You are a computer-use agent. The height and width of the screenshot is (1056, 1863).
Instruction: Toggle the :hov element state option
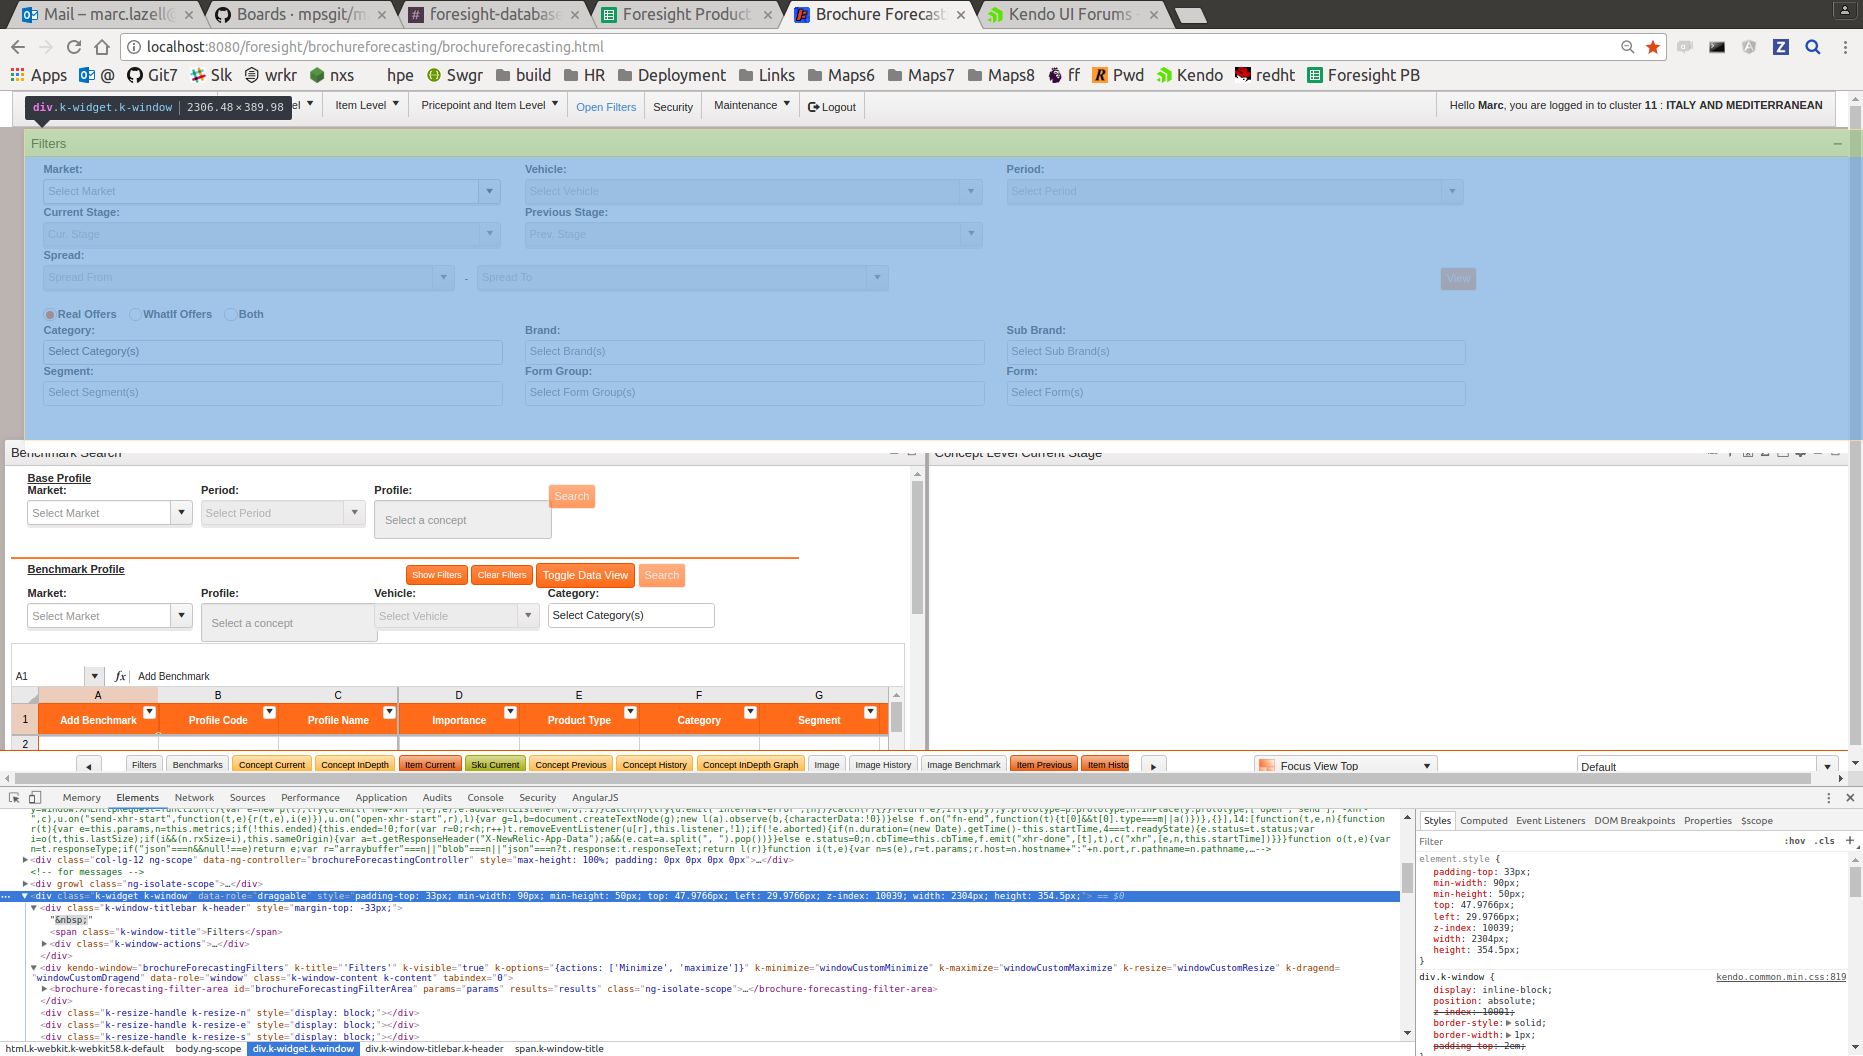click(1795, 841)
